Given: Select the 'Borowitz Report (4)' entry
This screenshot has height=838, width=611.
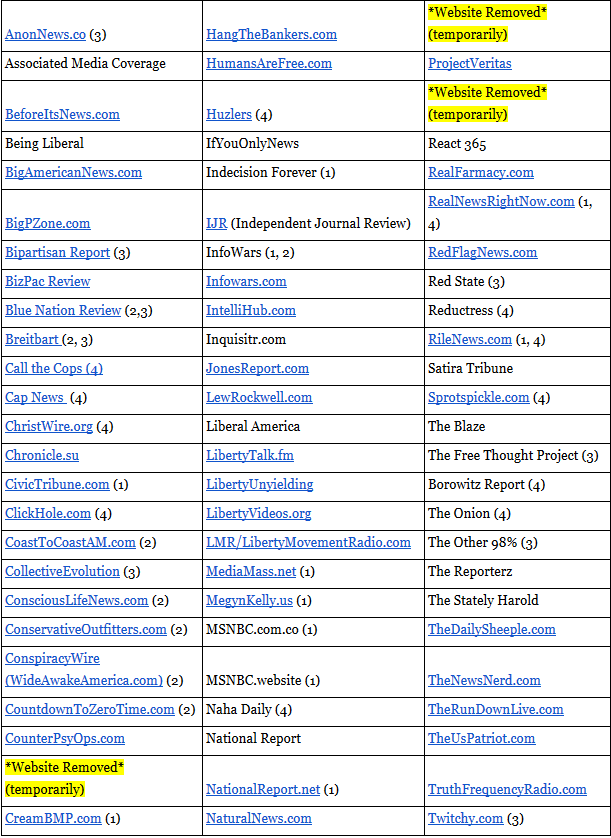Looking at the screenshot, I should coord(486,485).
